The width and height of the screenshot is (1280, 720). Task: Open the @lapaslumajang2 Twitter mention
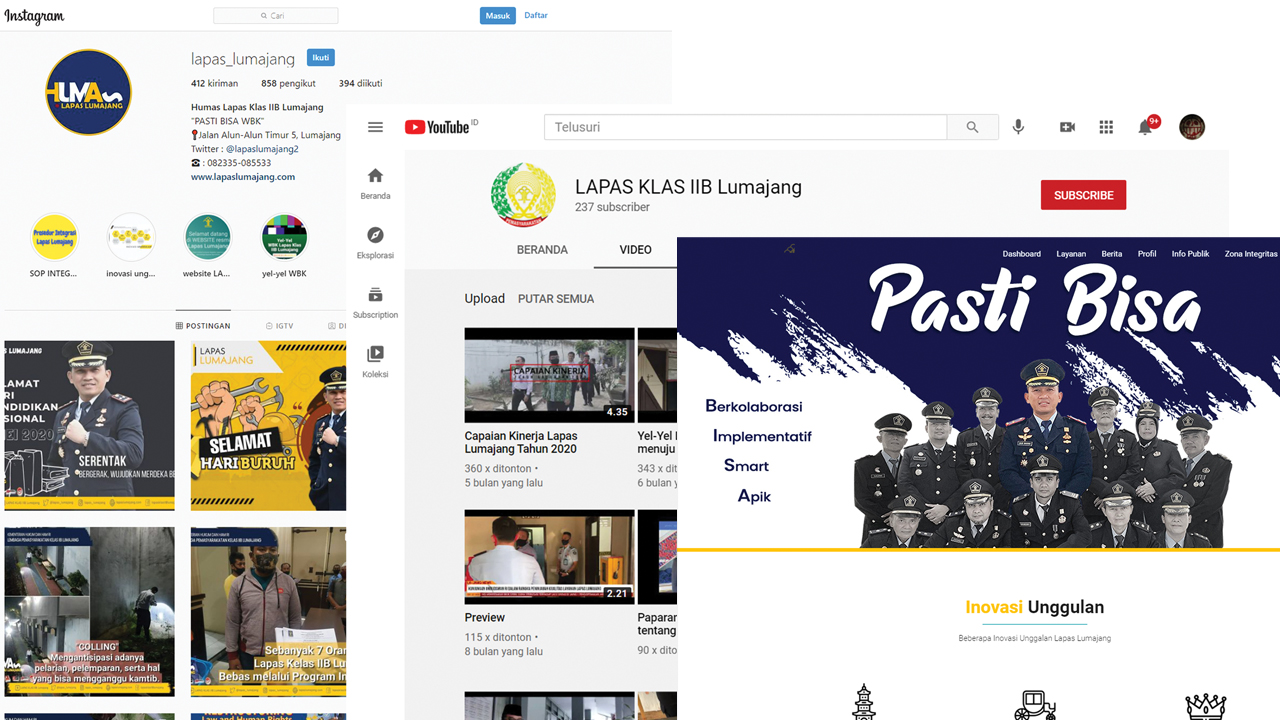pyautogui.click(x=262, y=149)
